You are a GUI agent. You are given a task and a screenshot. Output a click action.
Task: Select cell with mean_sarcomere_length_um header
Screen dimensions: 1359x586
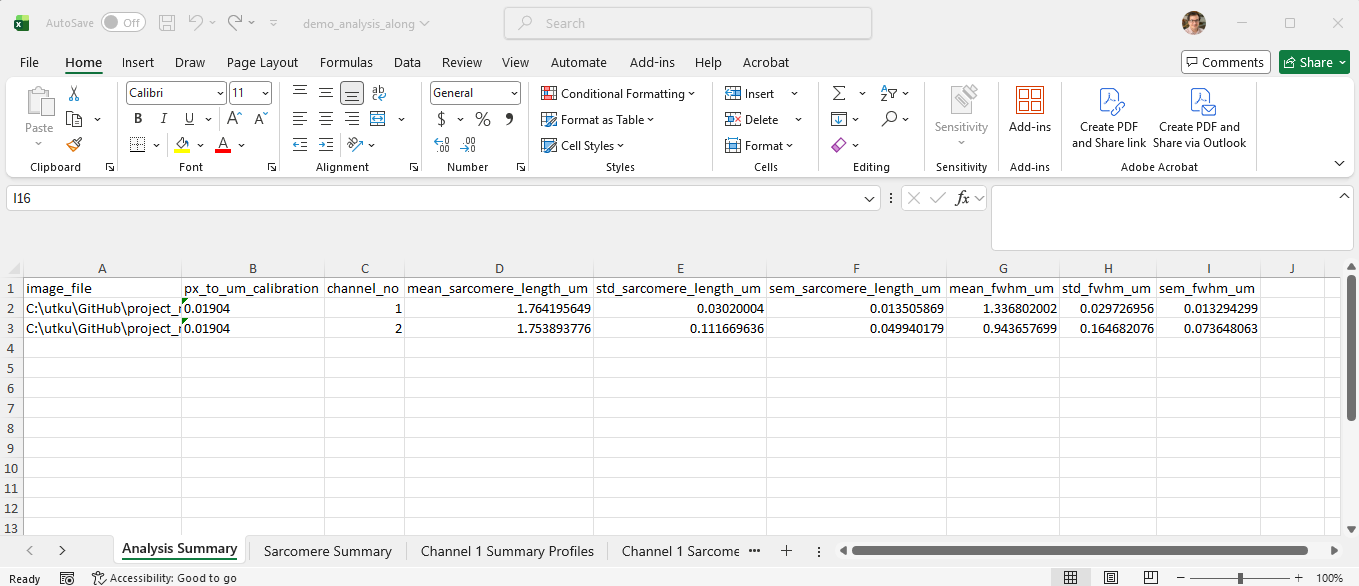coord(499,288)
